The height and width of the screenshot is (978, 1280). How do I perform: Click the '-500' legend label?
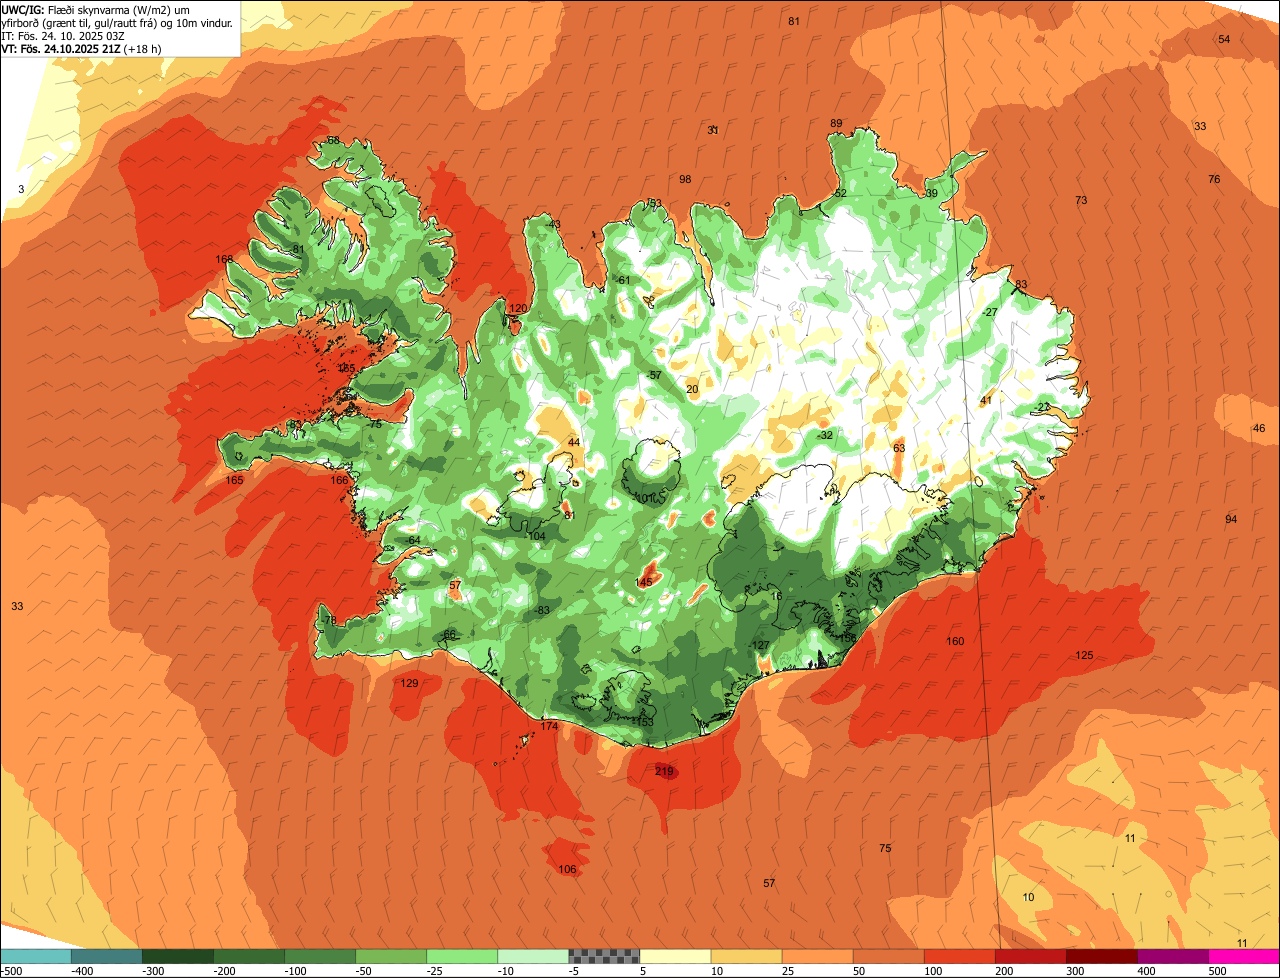(x=12, y=970)
